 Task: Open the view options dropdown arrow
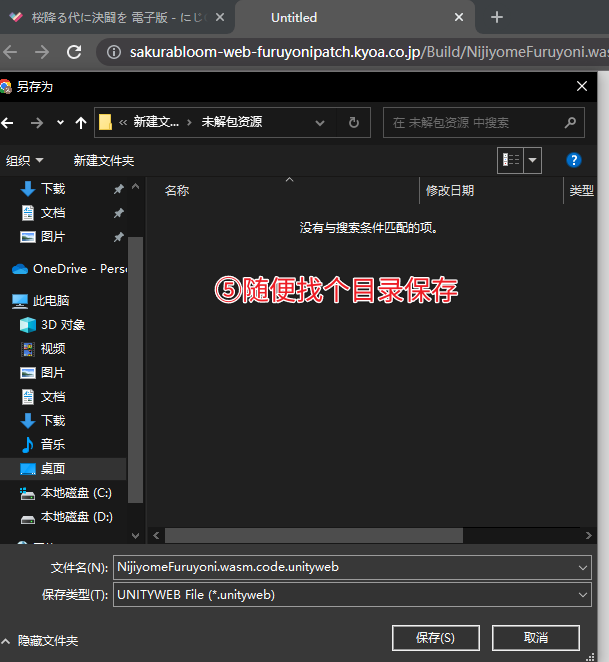coord(533,160)
